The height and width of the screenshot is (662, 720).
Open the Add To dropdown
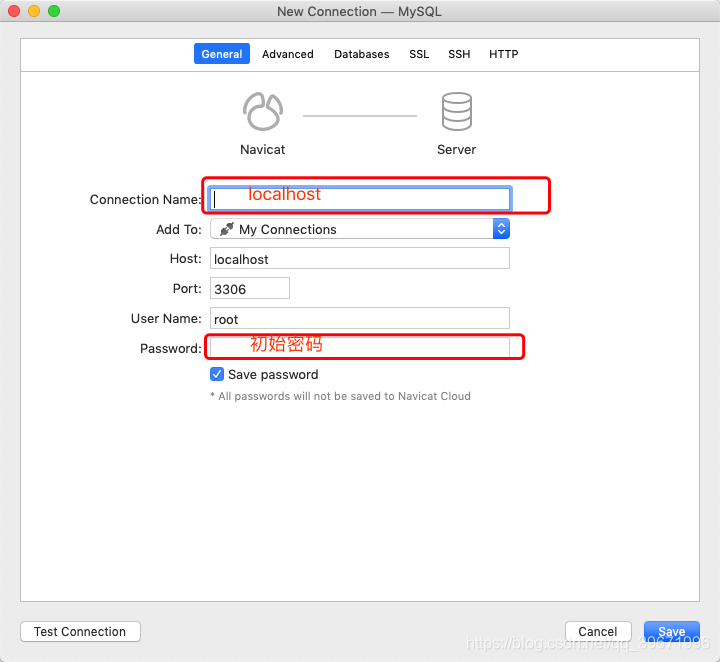(360, 229)
